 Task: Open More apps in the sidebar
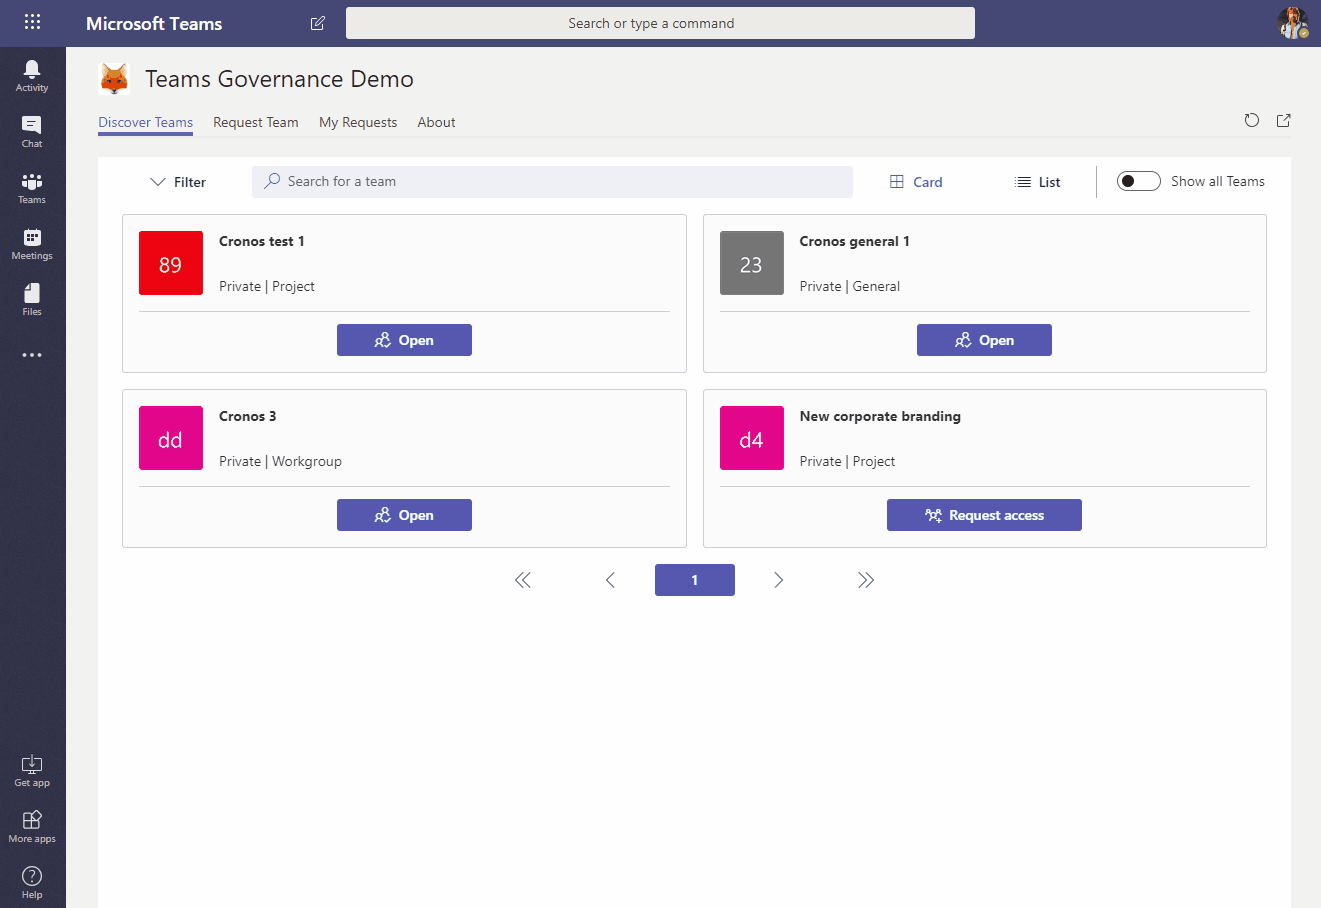(32, 826)
